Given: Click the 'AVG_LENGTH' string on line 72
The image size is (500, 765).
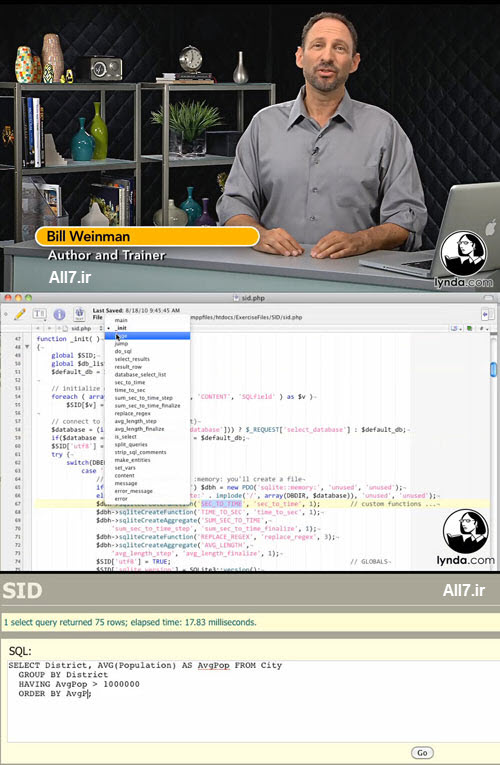Looking at the screenshot, I should [x=223, y=545].
